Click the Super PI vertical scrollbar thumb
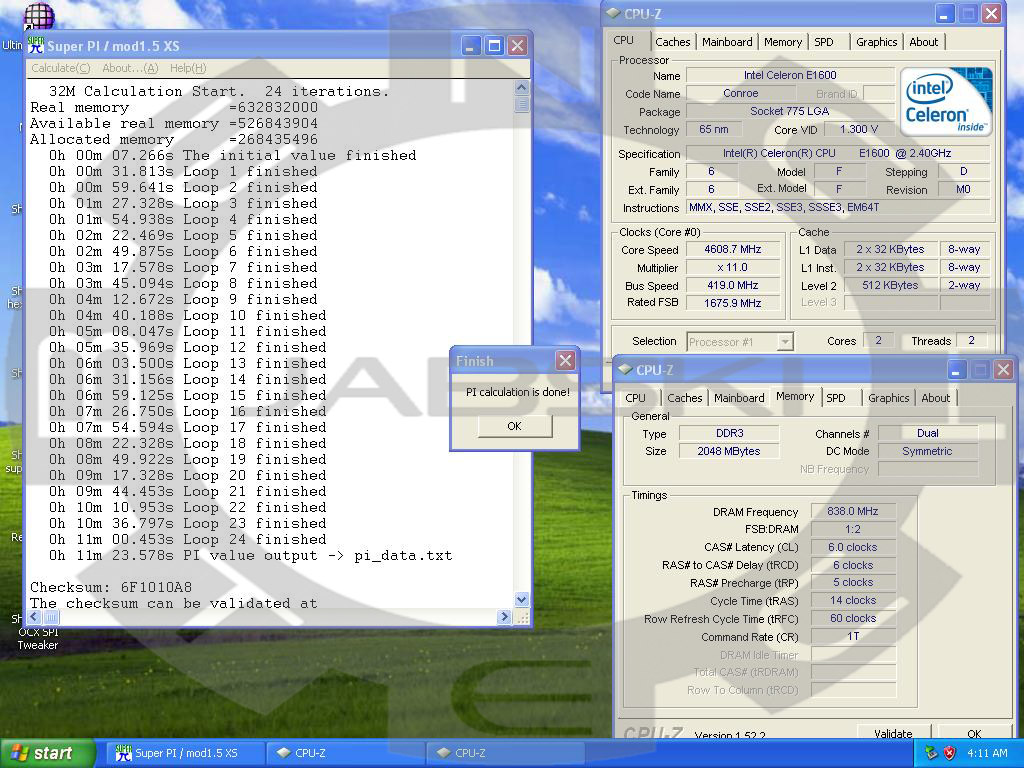Screen dimensions: 1024x768 (521, 104)
